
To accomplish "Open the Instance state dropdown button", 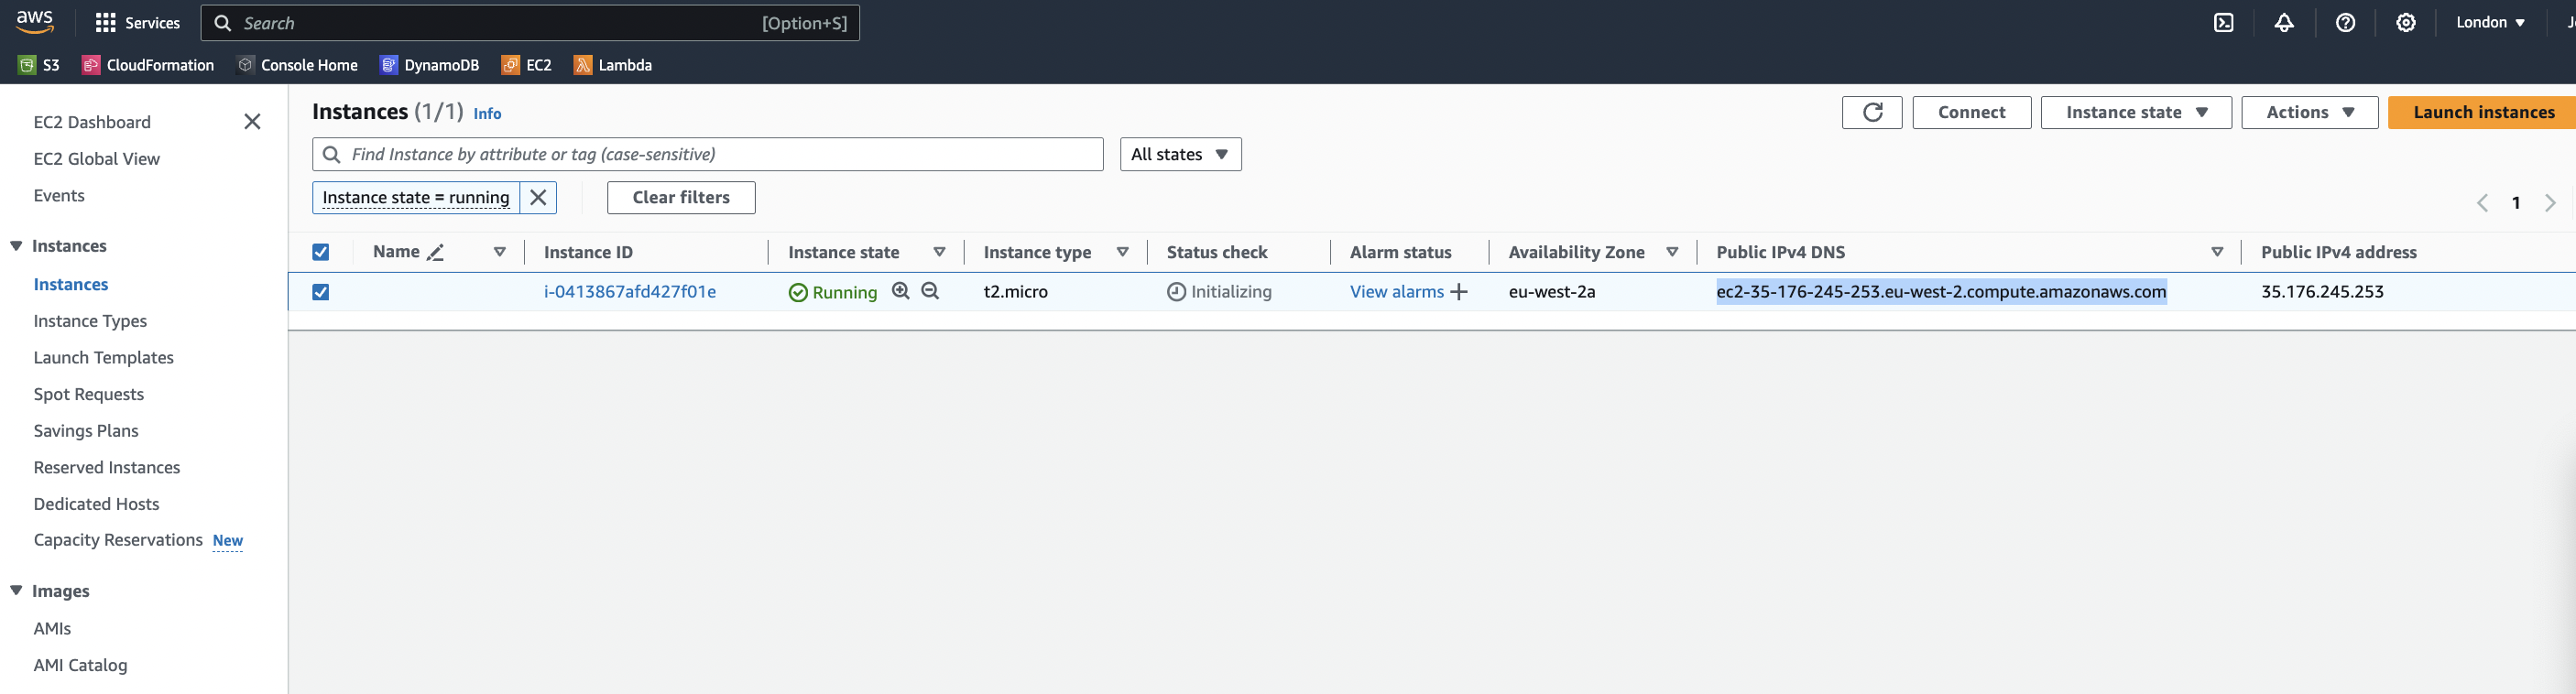I will tap(2136, 112).
